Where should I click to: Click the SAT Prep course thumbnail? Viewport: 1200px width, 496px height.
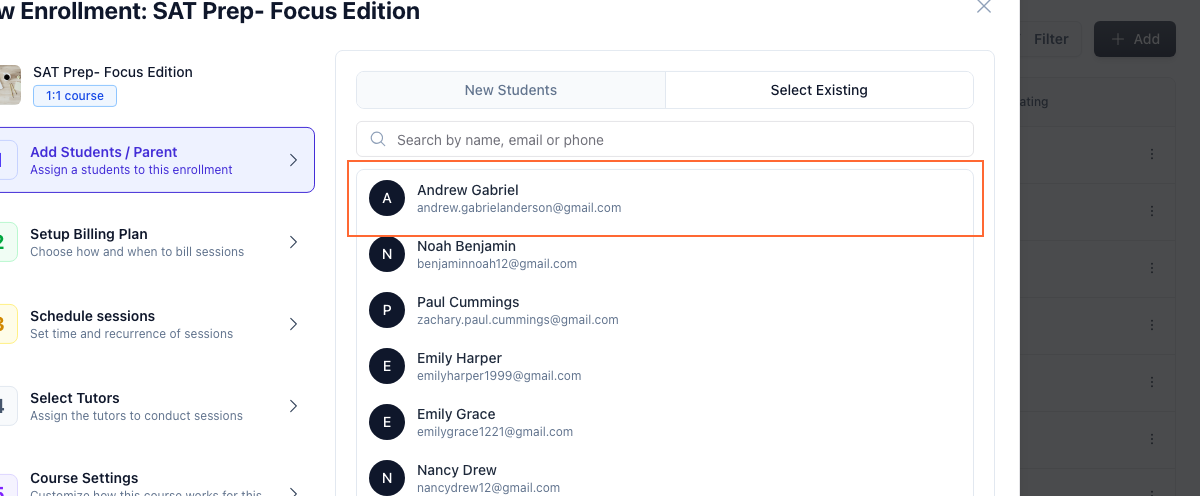(9, 85)
